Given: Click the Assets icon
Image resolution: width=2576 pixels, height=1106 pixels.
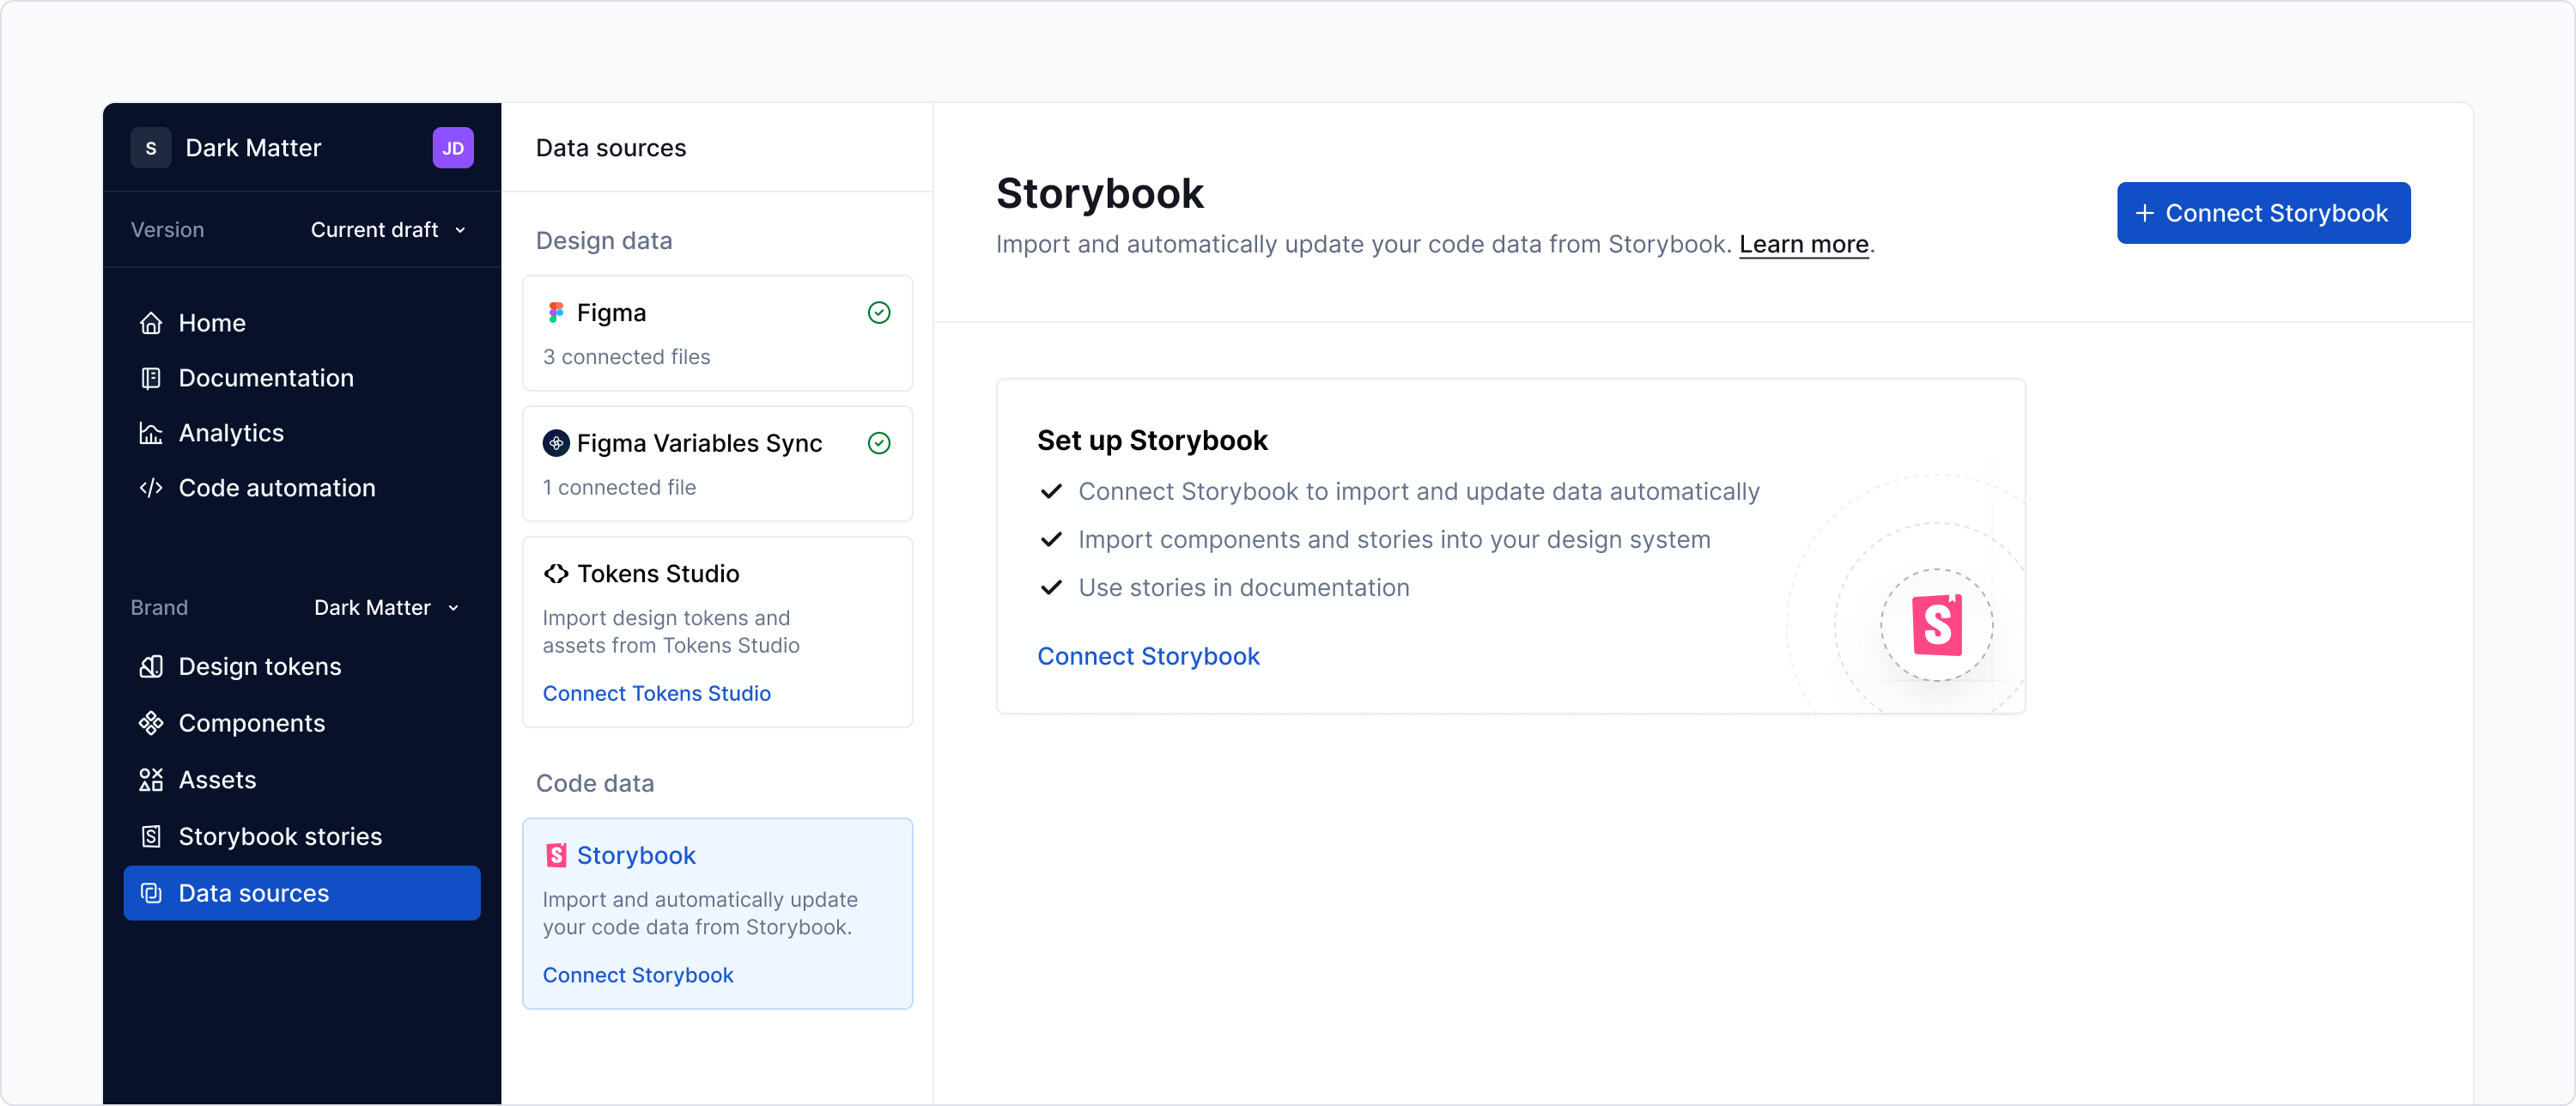Looking at the screenshot, I should [x=151, y=779].
